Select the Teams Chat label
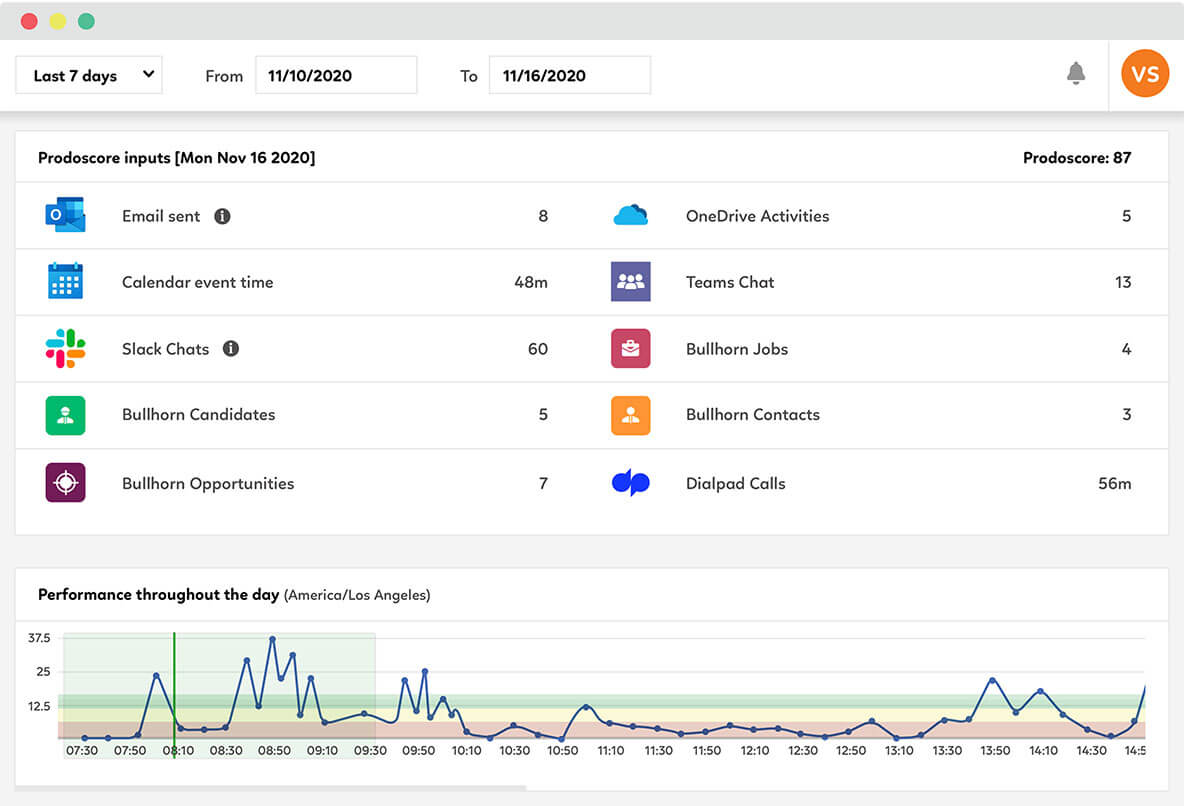Viewport: 1184px width, 806px height. (x=730, y=283)
